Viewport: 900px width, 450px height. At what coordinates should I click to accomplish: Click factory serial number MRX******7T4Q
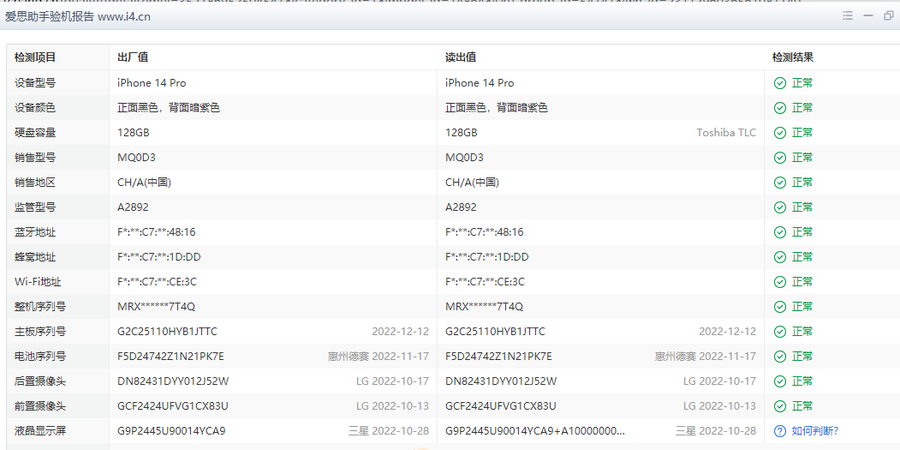pos(156,307)
